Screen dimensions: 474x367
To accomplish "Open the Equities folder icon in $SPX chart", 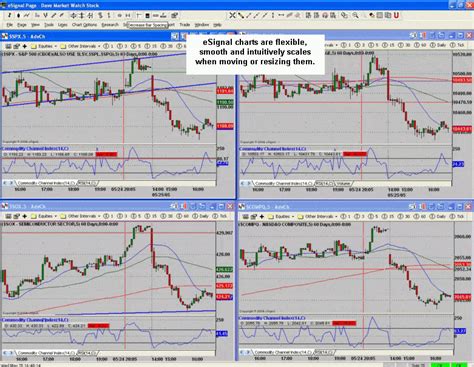I will pyautogui.click(x=35, y=46).
